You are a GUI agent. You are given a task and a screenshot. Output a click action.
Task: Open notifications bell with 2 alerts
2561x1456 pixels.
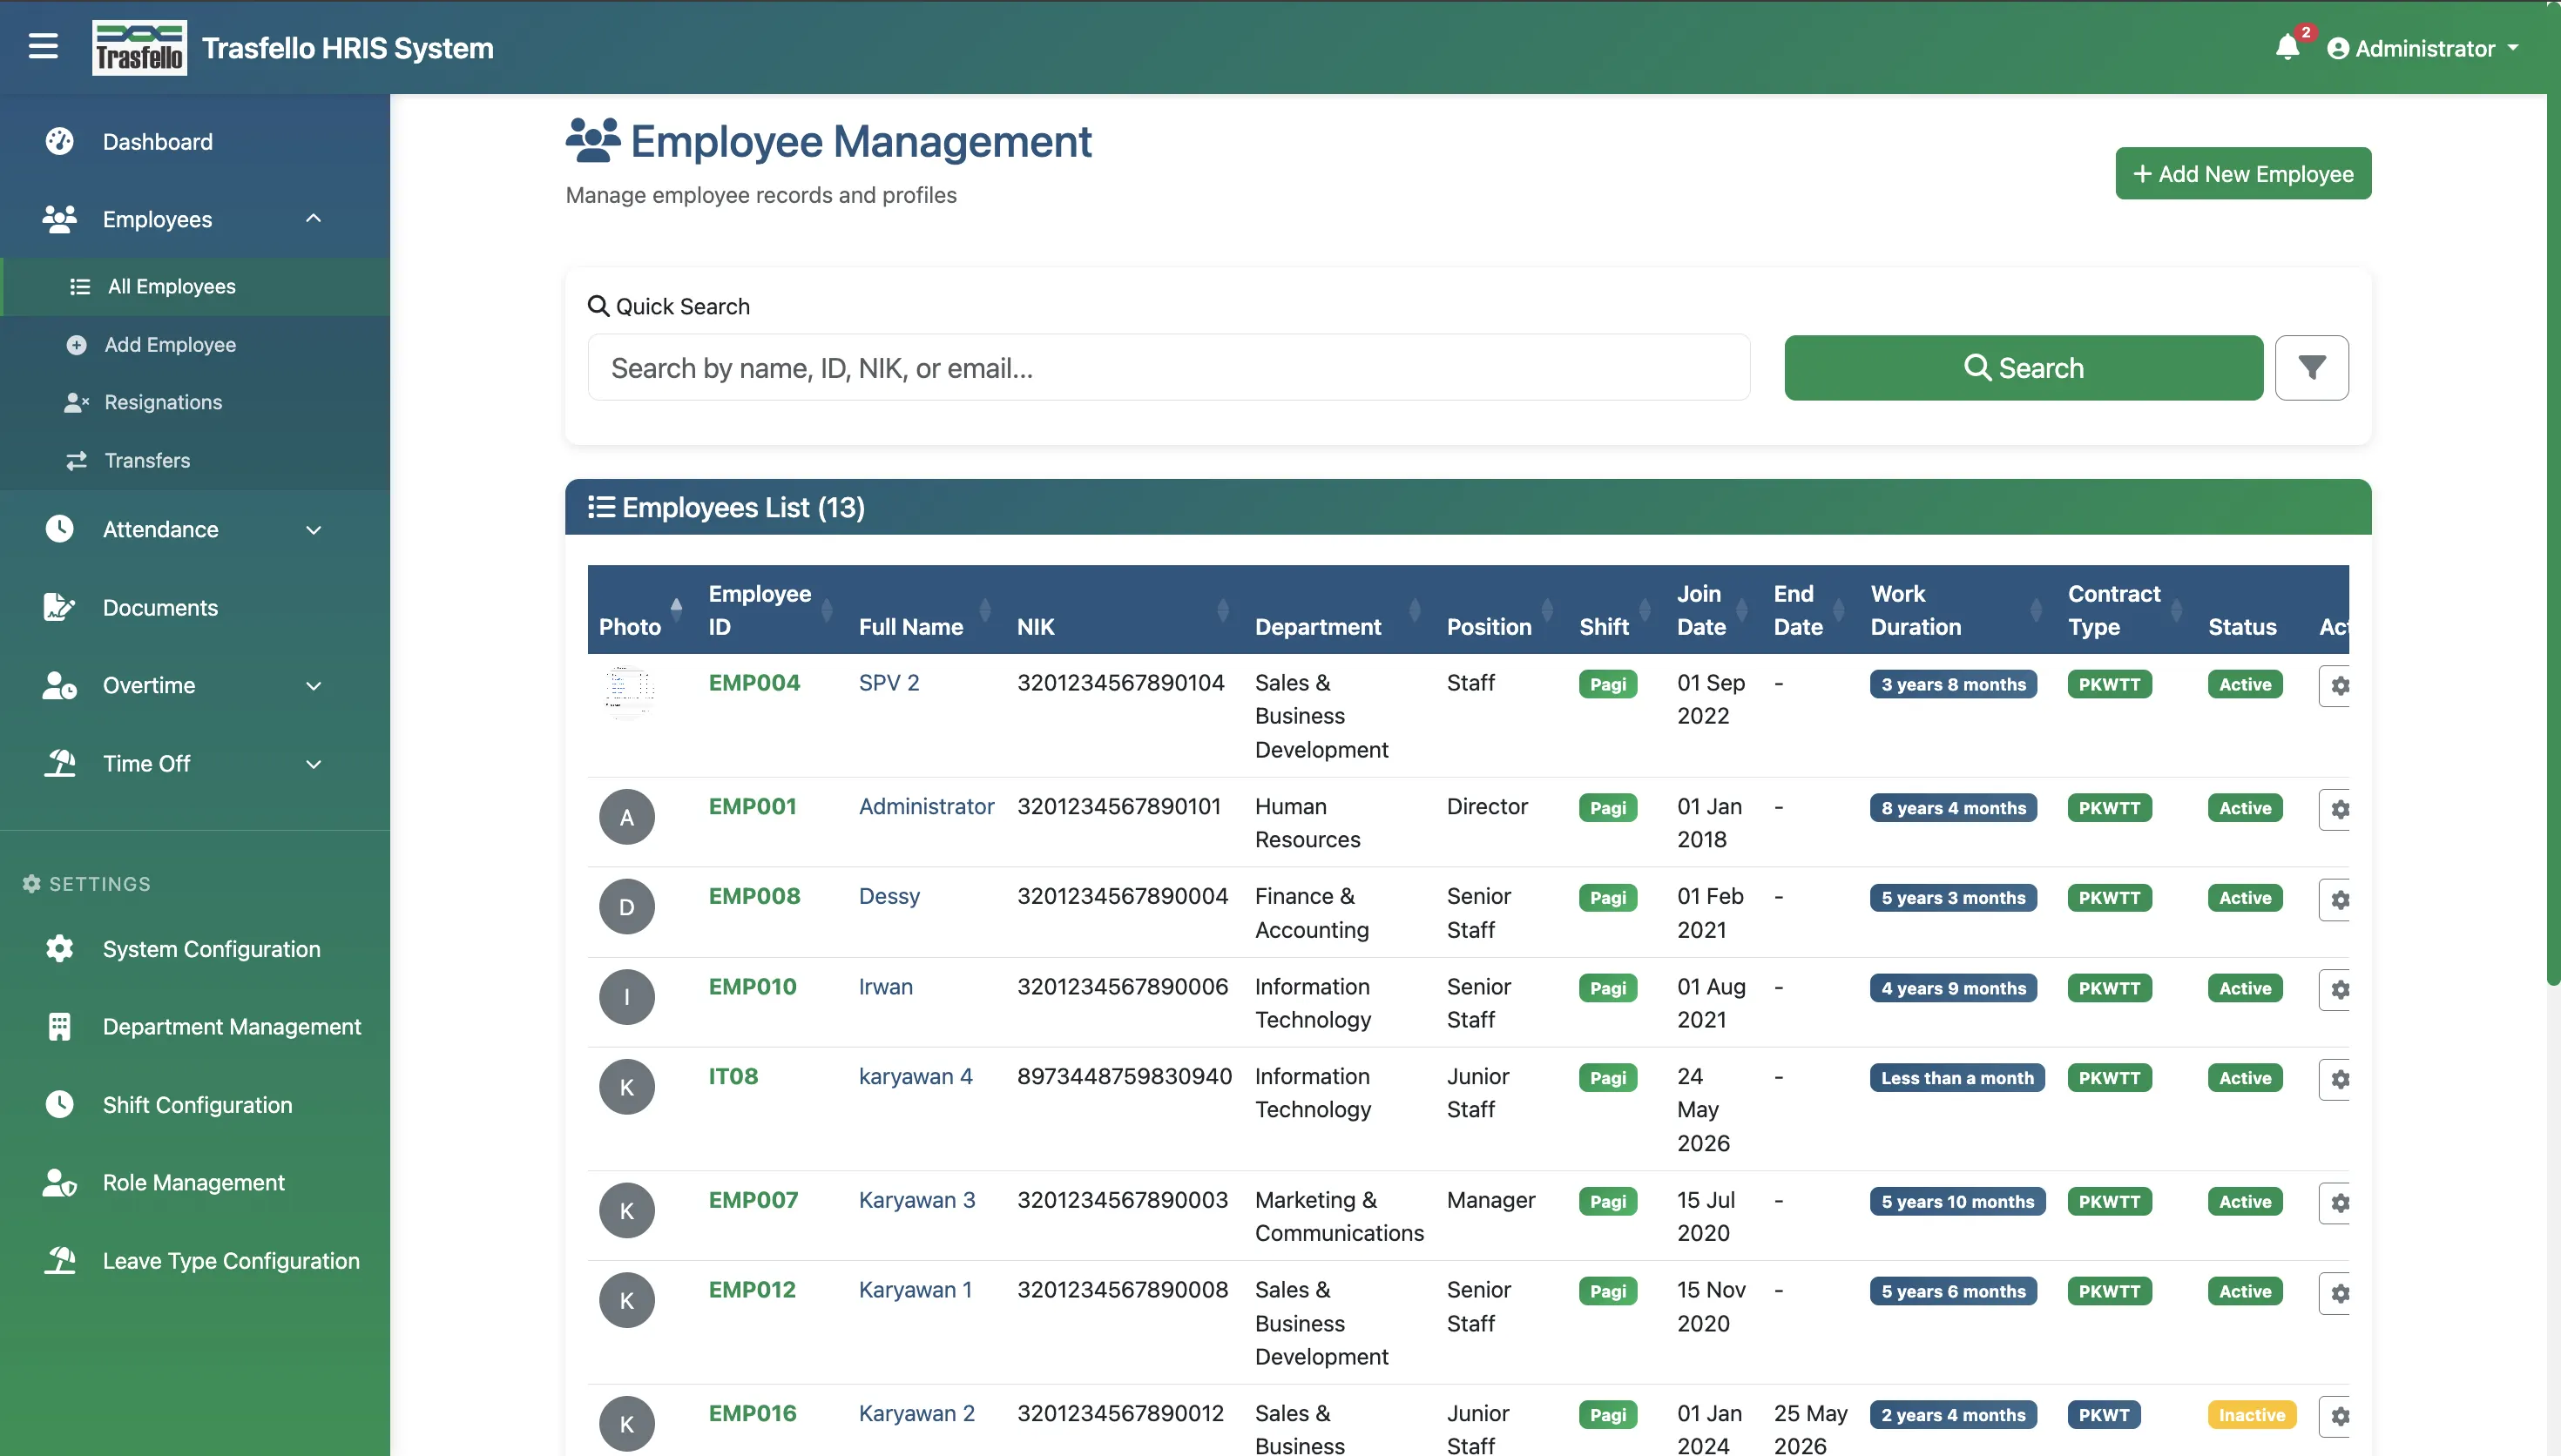pyautogui.click(x=2288, y=47)
